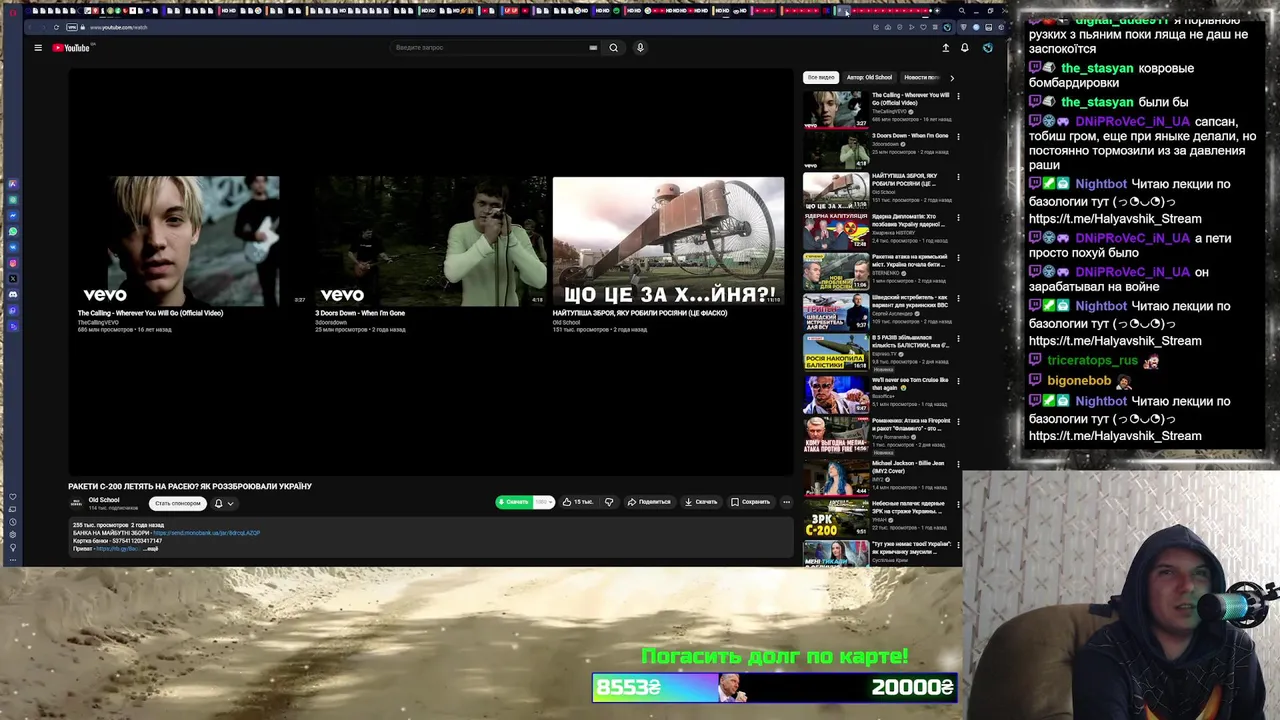Open the Old School channel avatar
This screenshot has width=1280, height=720.
point(76,503)
